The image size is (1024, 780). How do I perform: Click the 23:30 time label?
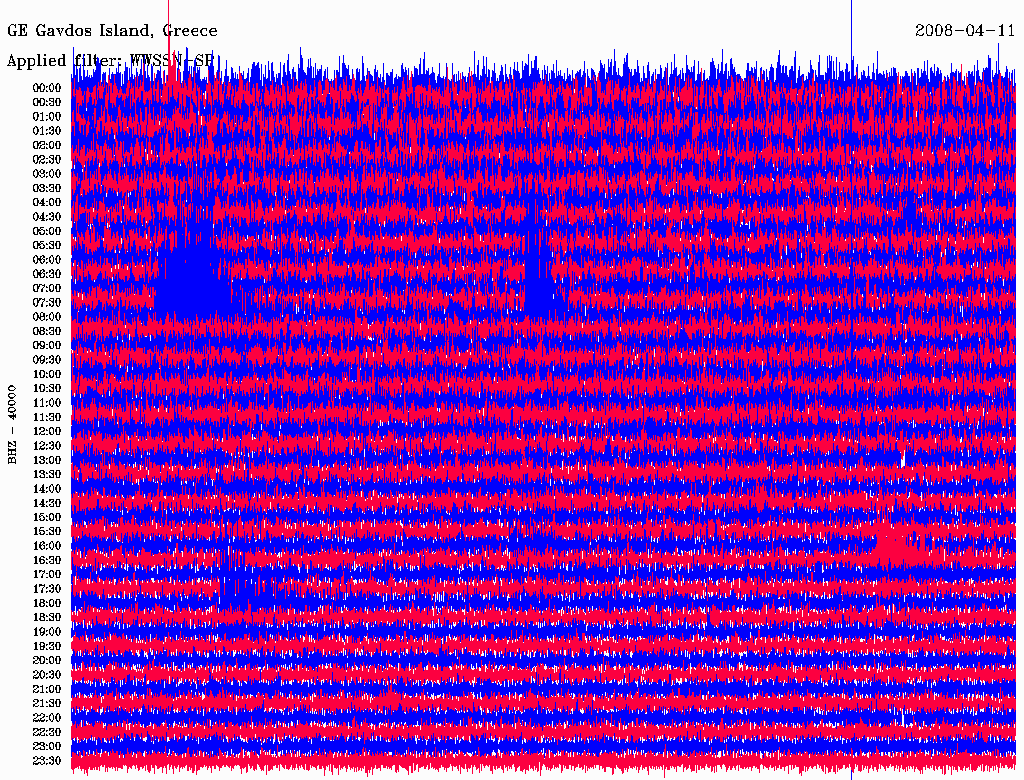point(47,761)
